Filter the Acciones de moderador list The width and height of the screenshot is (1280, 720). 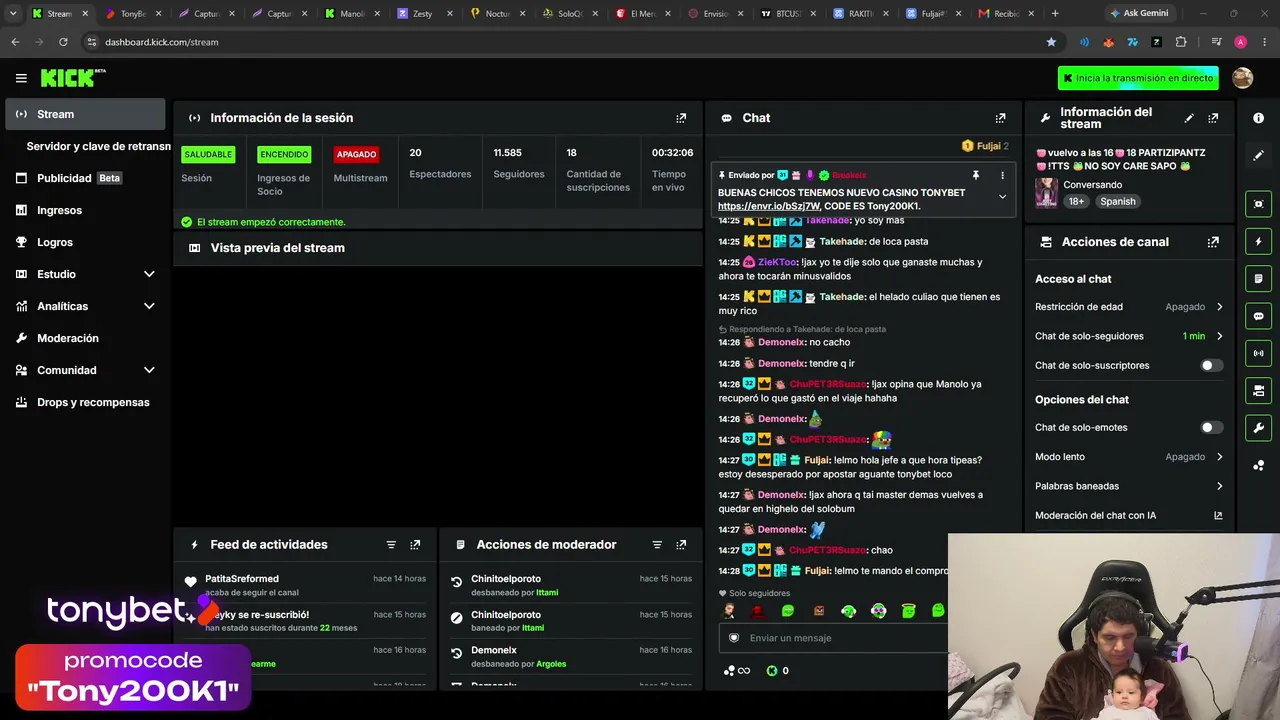[x=657, y=545]
